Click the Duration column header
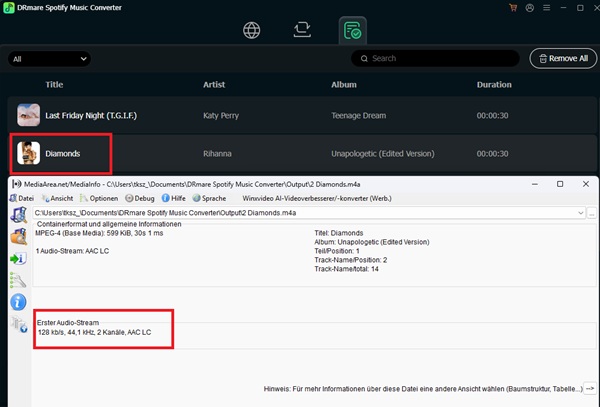Viewport: 600px width, 407px height. pos(494,85)
